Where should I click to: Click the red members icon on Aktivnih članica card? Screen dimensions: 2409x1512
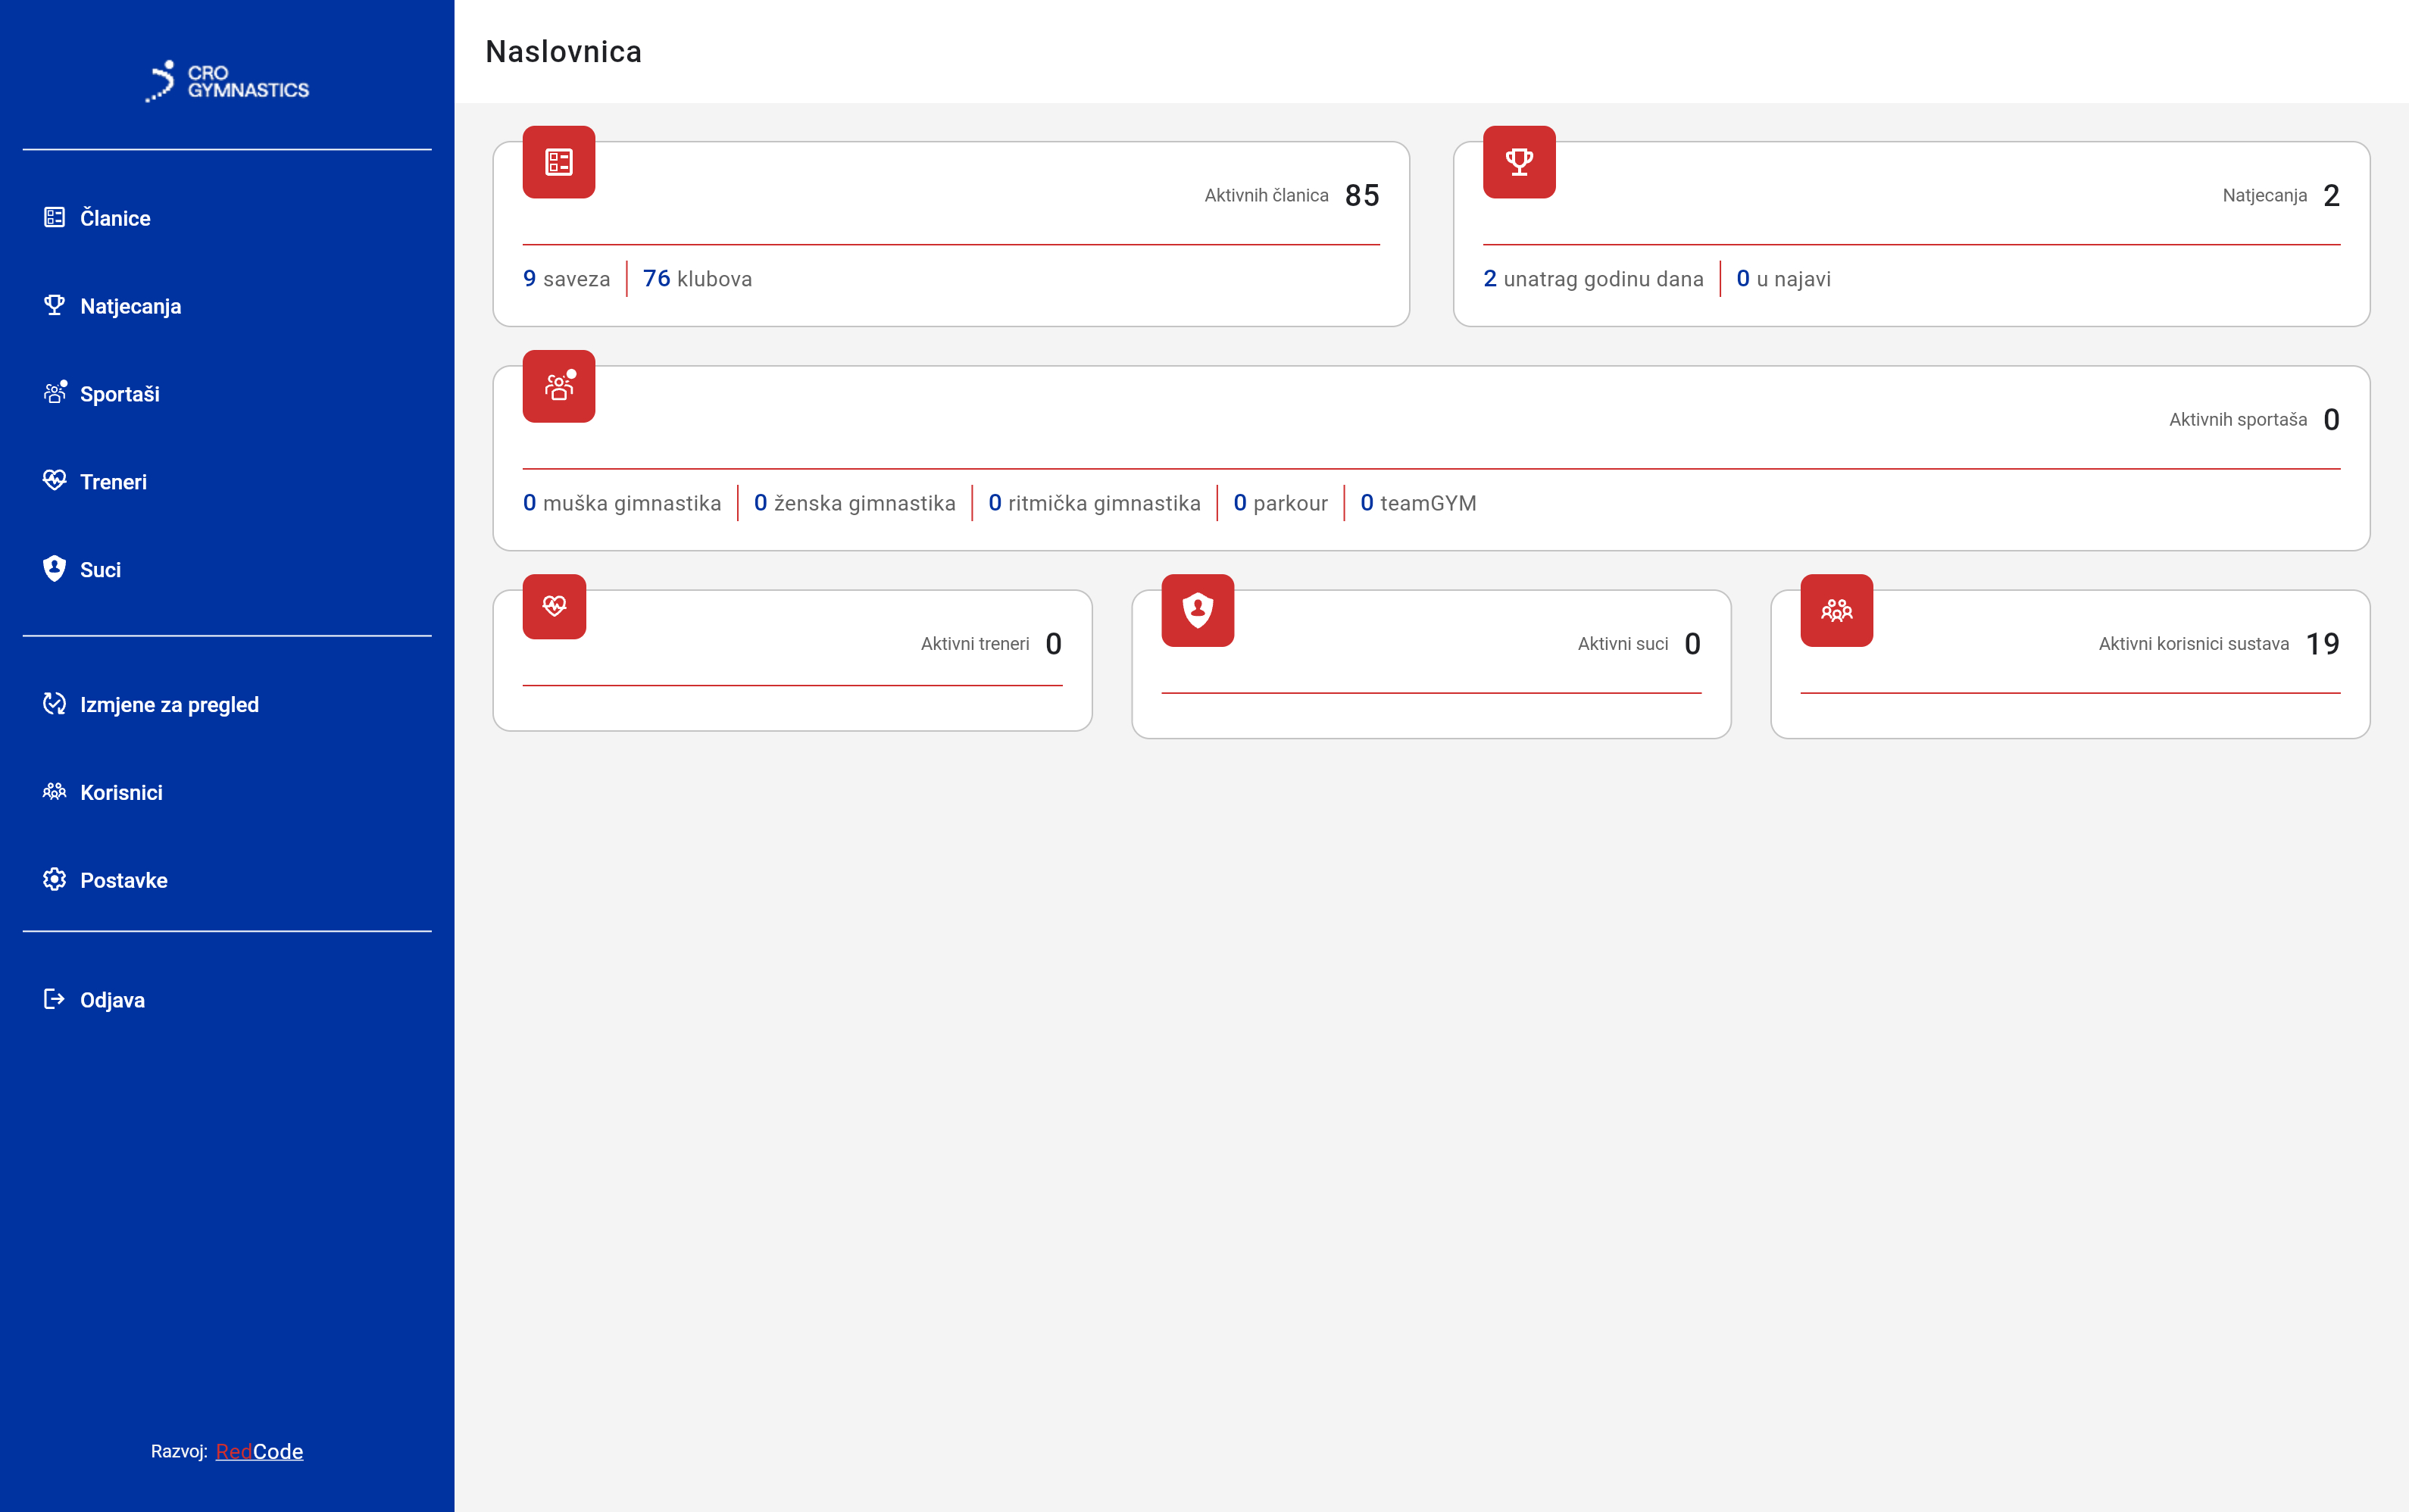[x=558, y=162]
